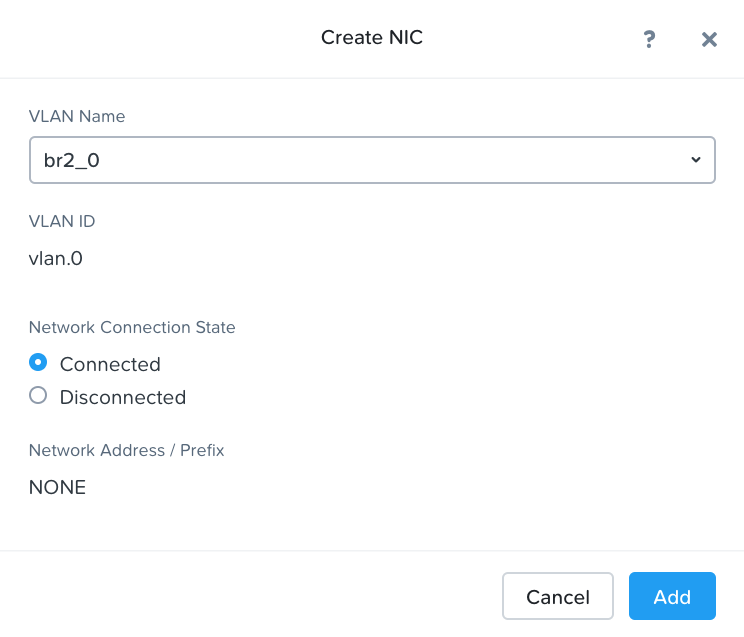Click the Network Connection State heading
Image resolution: width=744 pixels, height=637 pixels.
point(132,327)
